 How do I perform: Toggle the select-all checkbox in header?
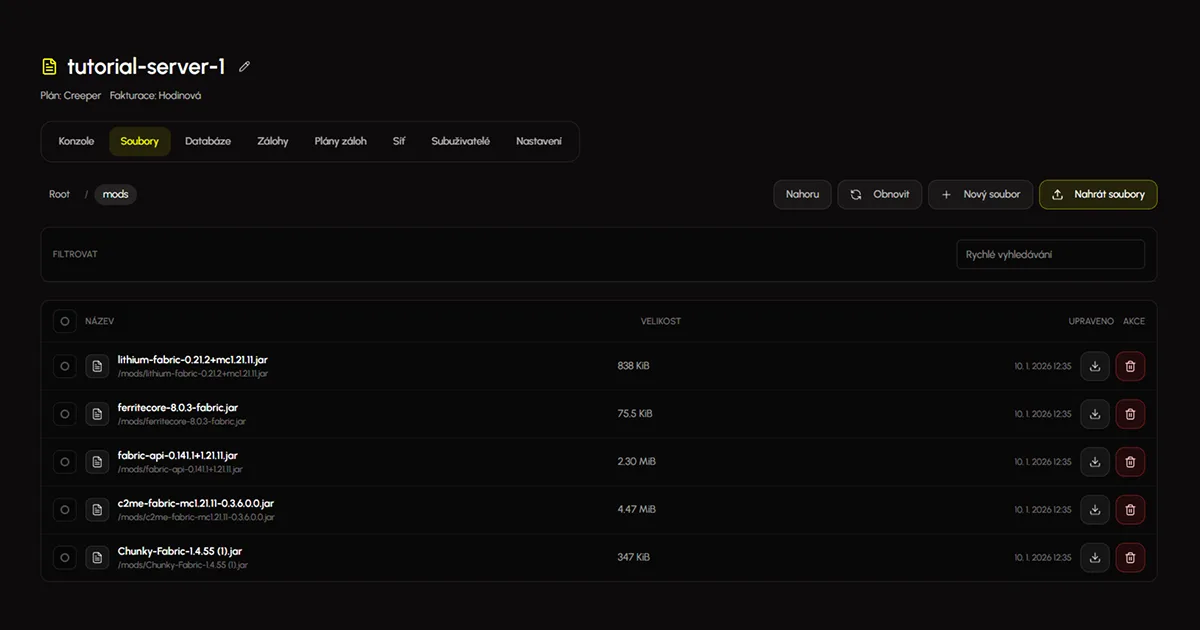coord(65,321)
